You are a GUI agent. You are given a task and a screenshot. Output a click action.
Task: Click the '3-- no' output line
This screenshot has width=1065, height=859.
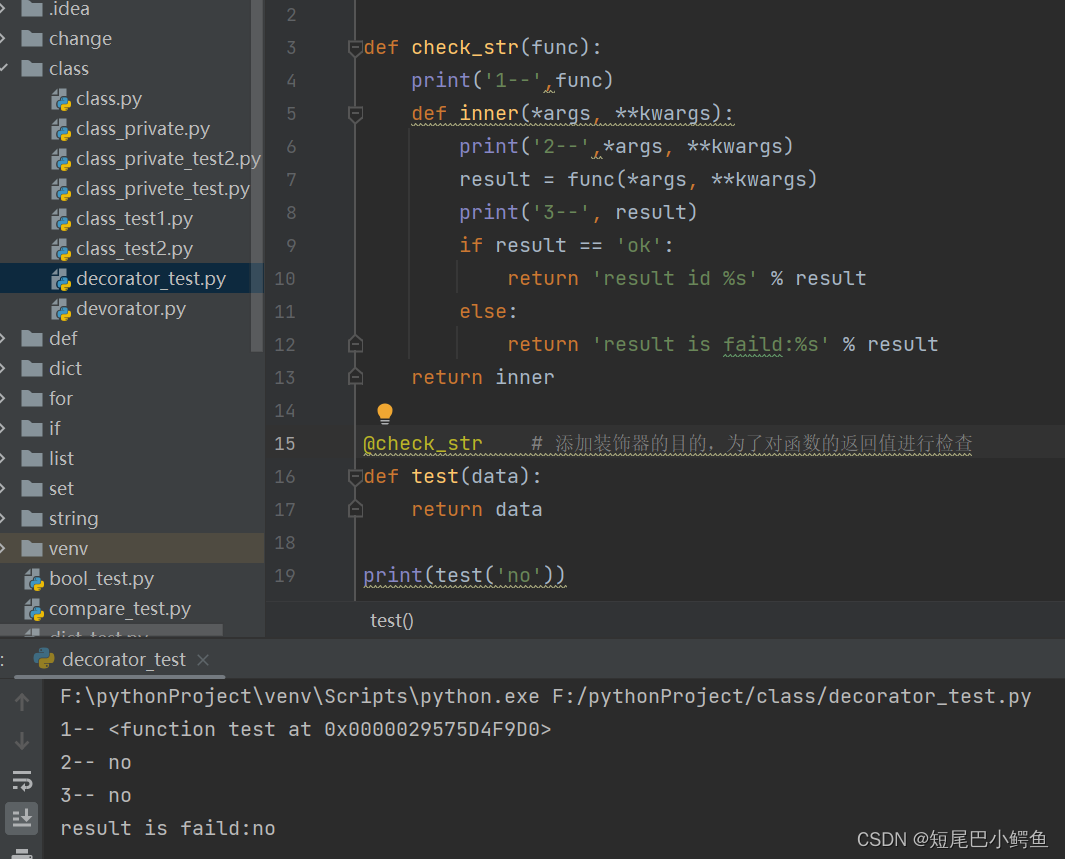coord(96,795)
